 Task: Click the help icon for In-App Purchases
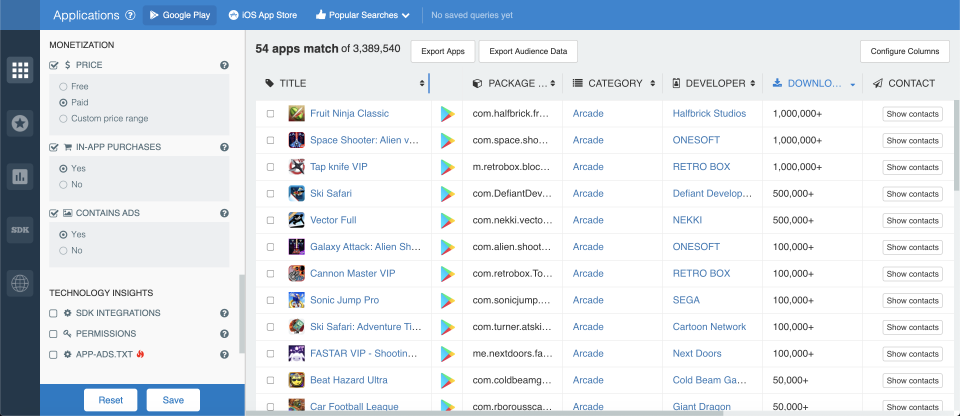pos(224,147)
